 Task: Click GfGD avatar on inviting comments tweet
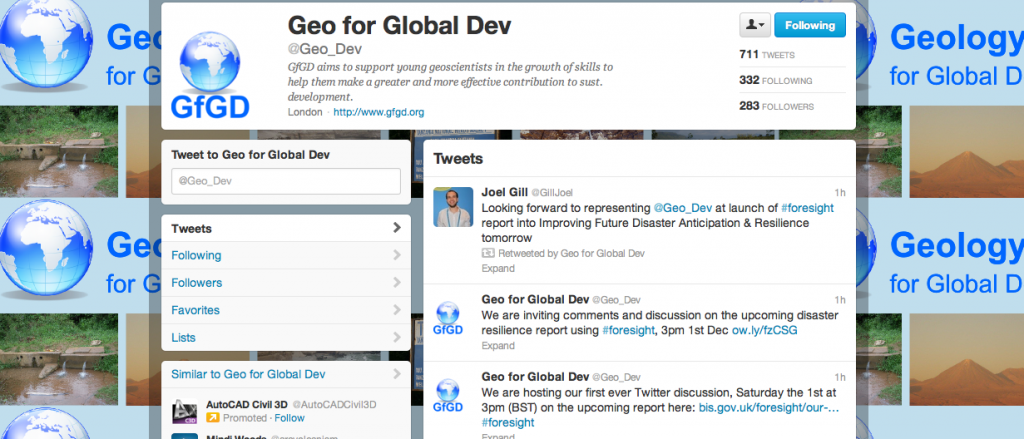point(448,317)
